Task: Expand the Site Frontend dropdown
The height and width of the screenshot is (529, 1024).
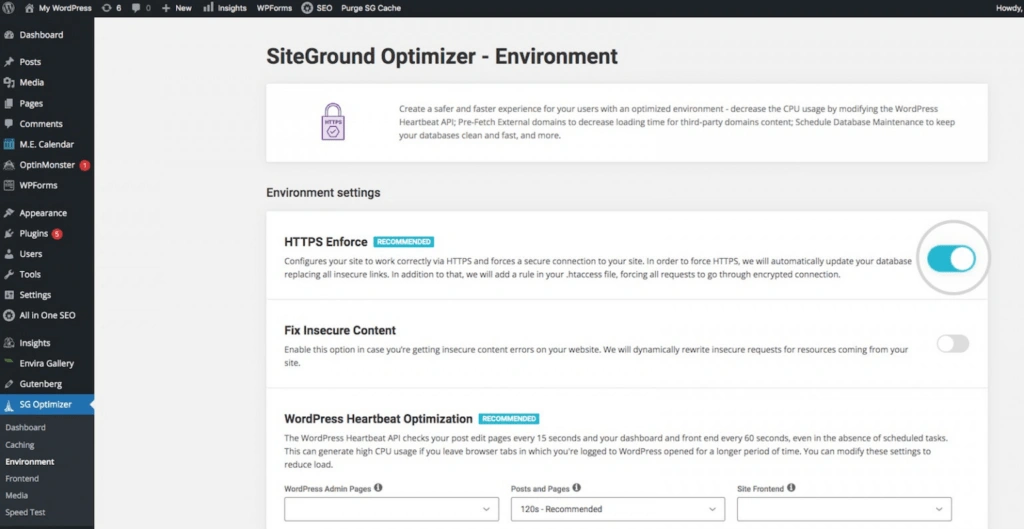Action: (x=843, y=509)
